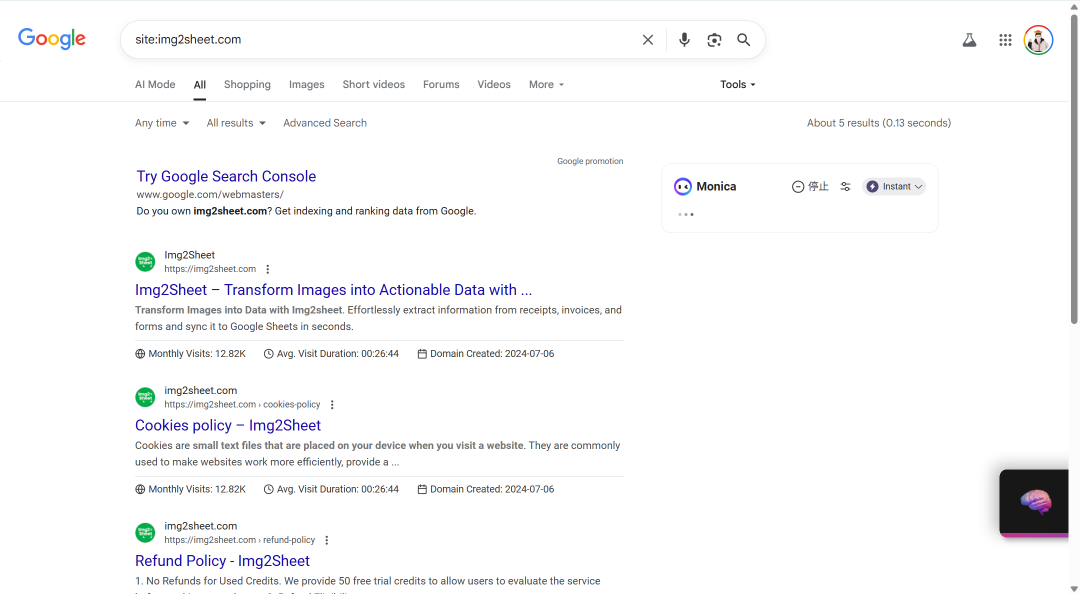The width and height of the screenshot is (1080, 594).
Task: Click the Img2Sheet site name of the first result
Action: point(189,255)
